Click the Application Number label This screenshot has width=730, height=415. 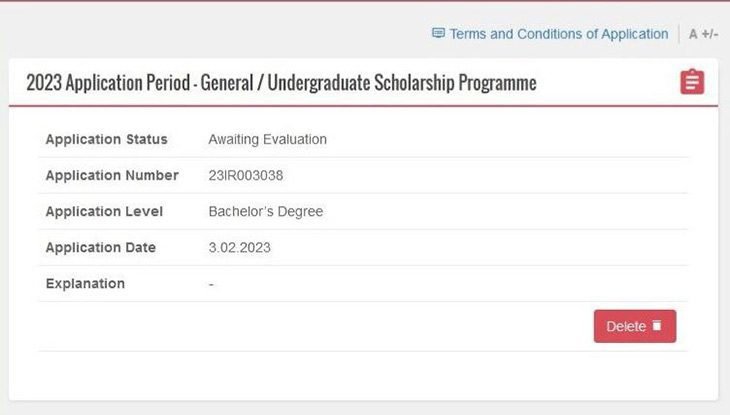[x=112, y=175]
